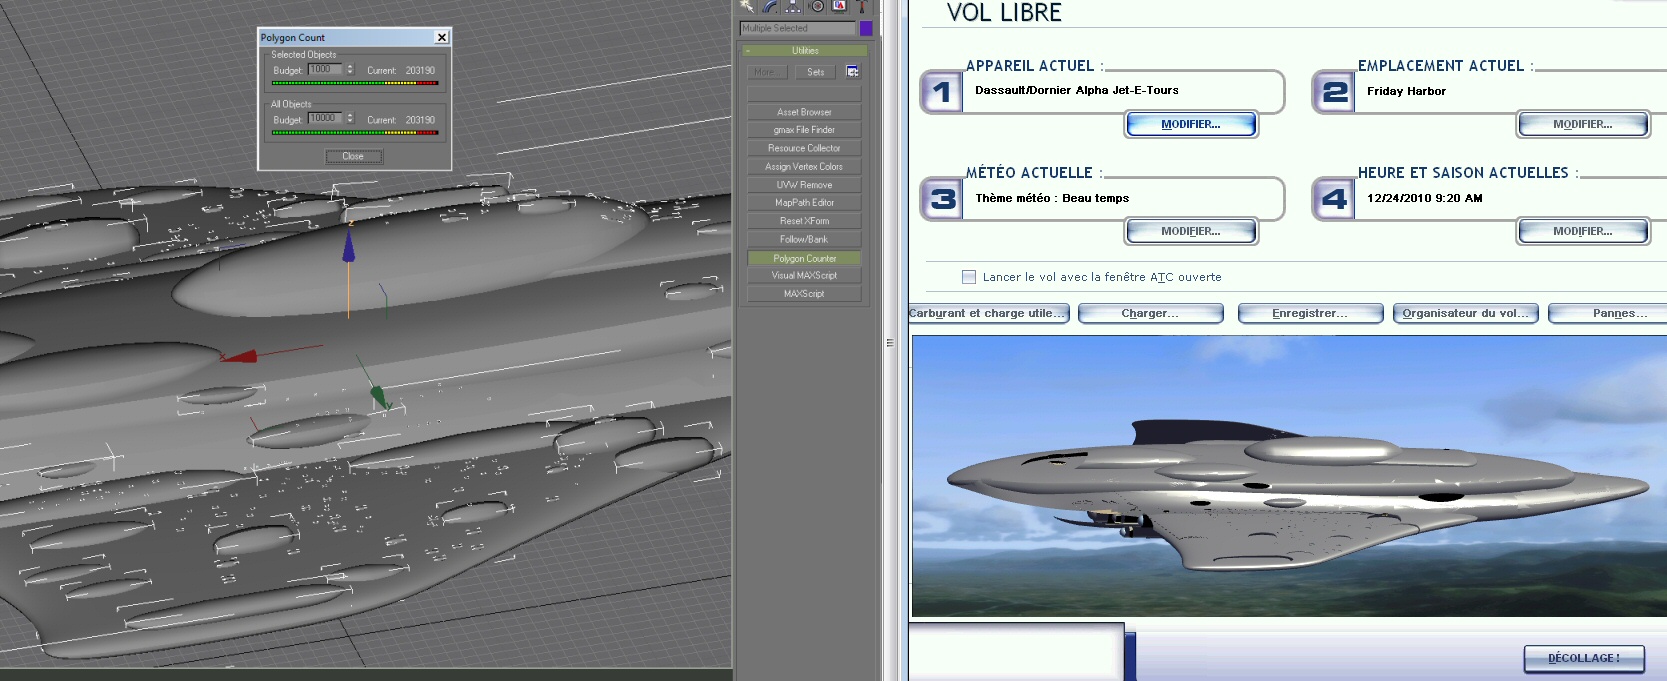The height and width of the screenshot is (681, 1667).
Task: Click the All Objects budget spinner arrows
Action: point(350,118)
